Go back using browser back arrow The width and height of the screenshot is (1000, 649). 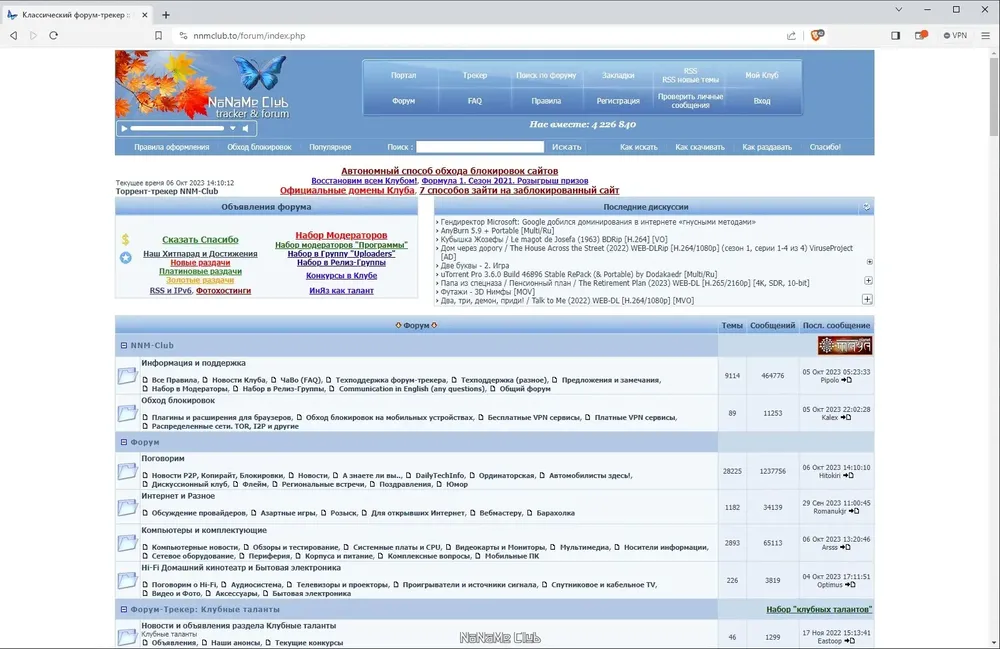(13, 36)
